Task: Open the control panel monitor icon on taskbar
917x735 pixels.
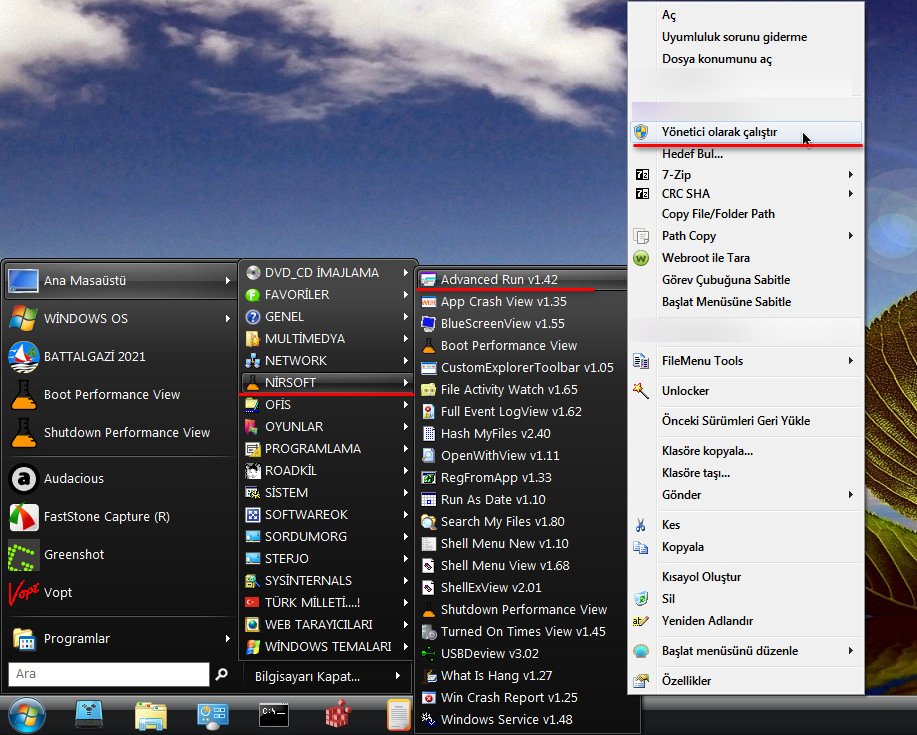Action: pos(212,716)
